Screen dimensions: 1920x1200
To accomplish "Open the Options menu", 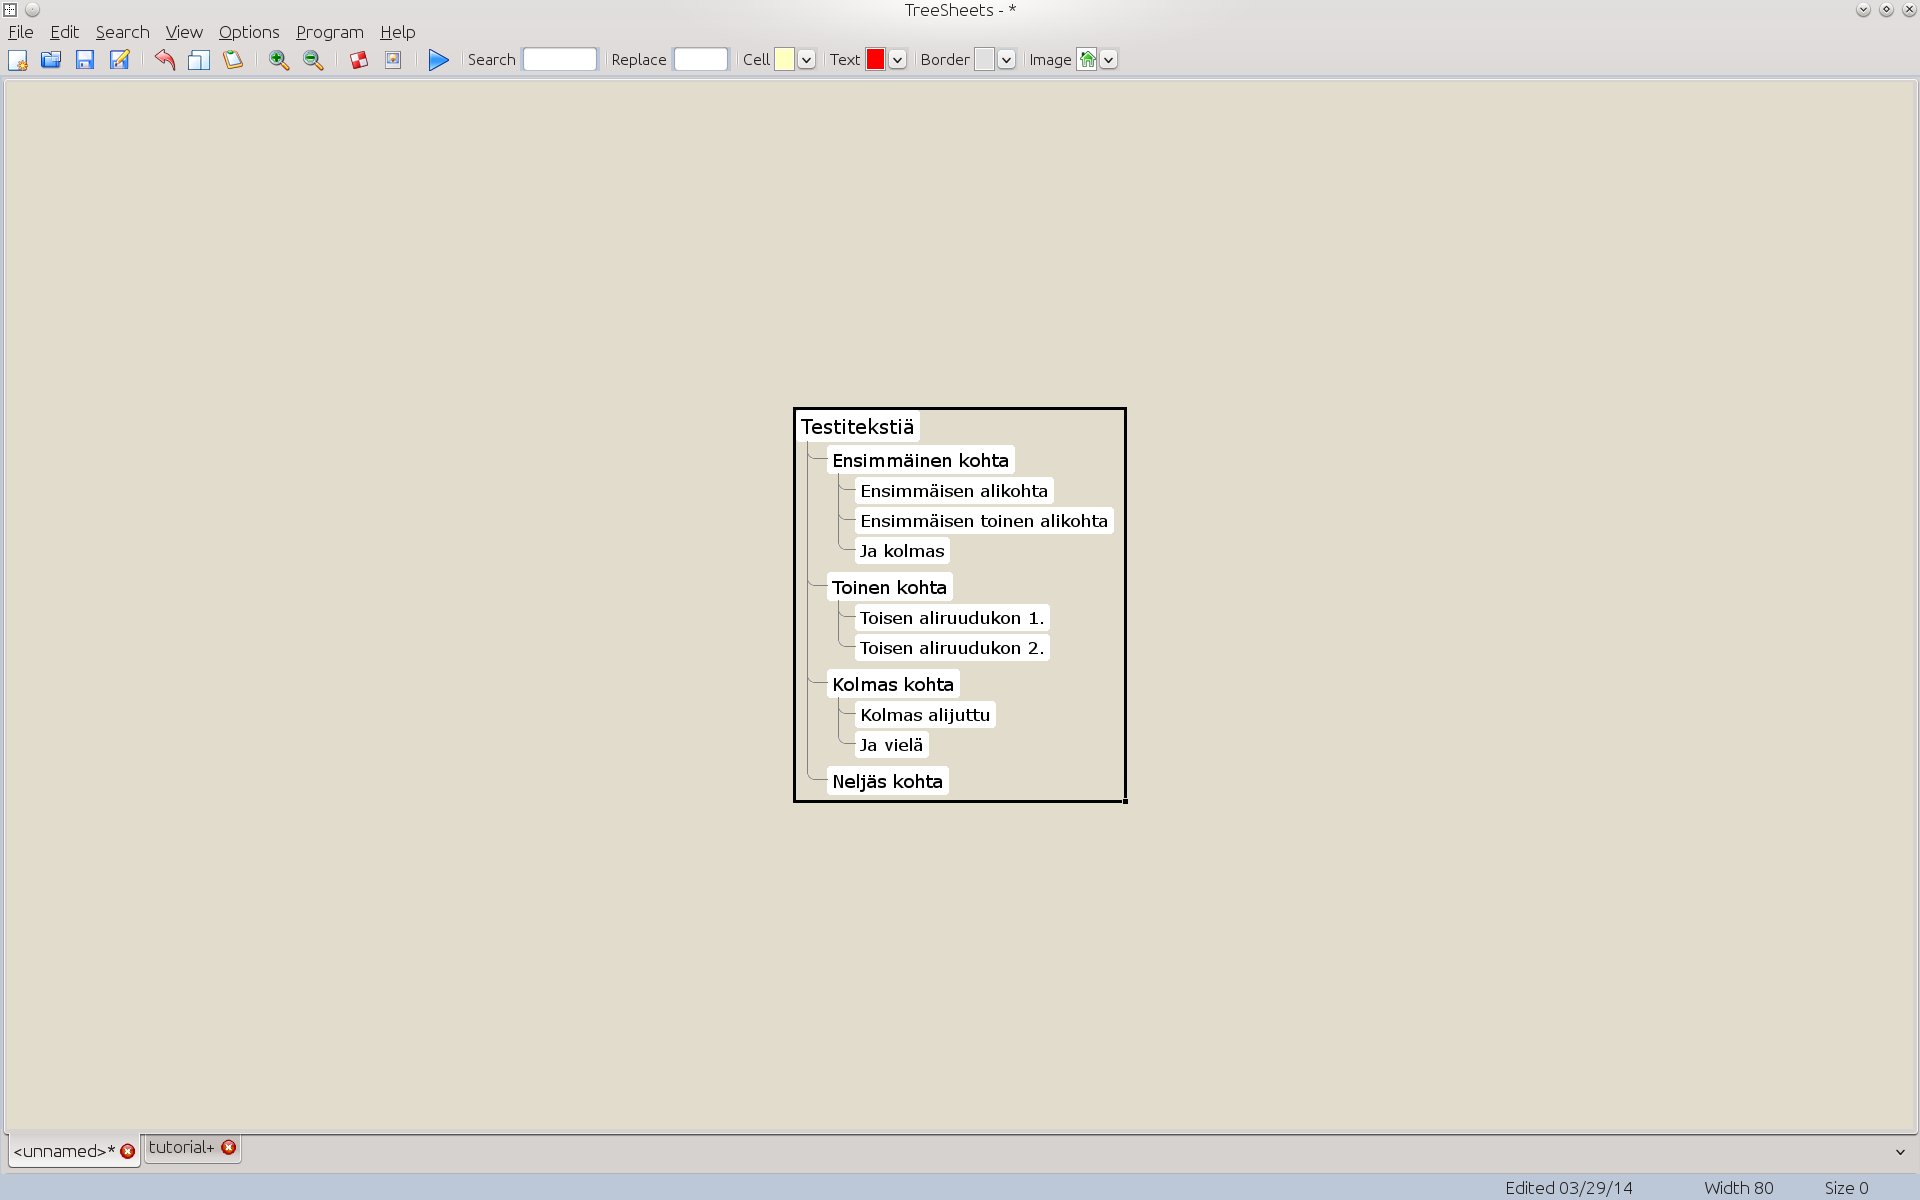I will click(x=249, y=32).
